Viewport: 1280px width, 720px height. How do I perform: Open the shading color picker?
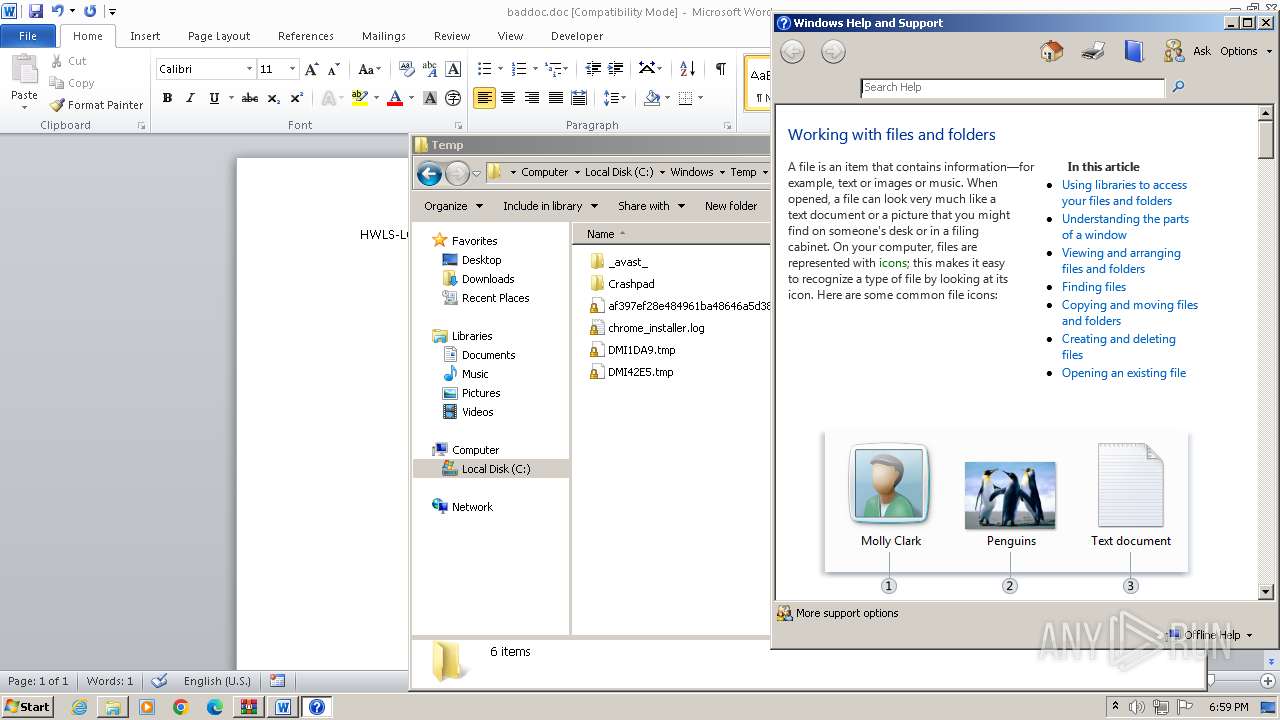[x=668, y=98]
